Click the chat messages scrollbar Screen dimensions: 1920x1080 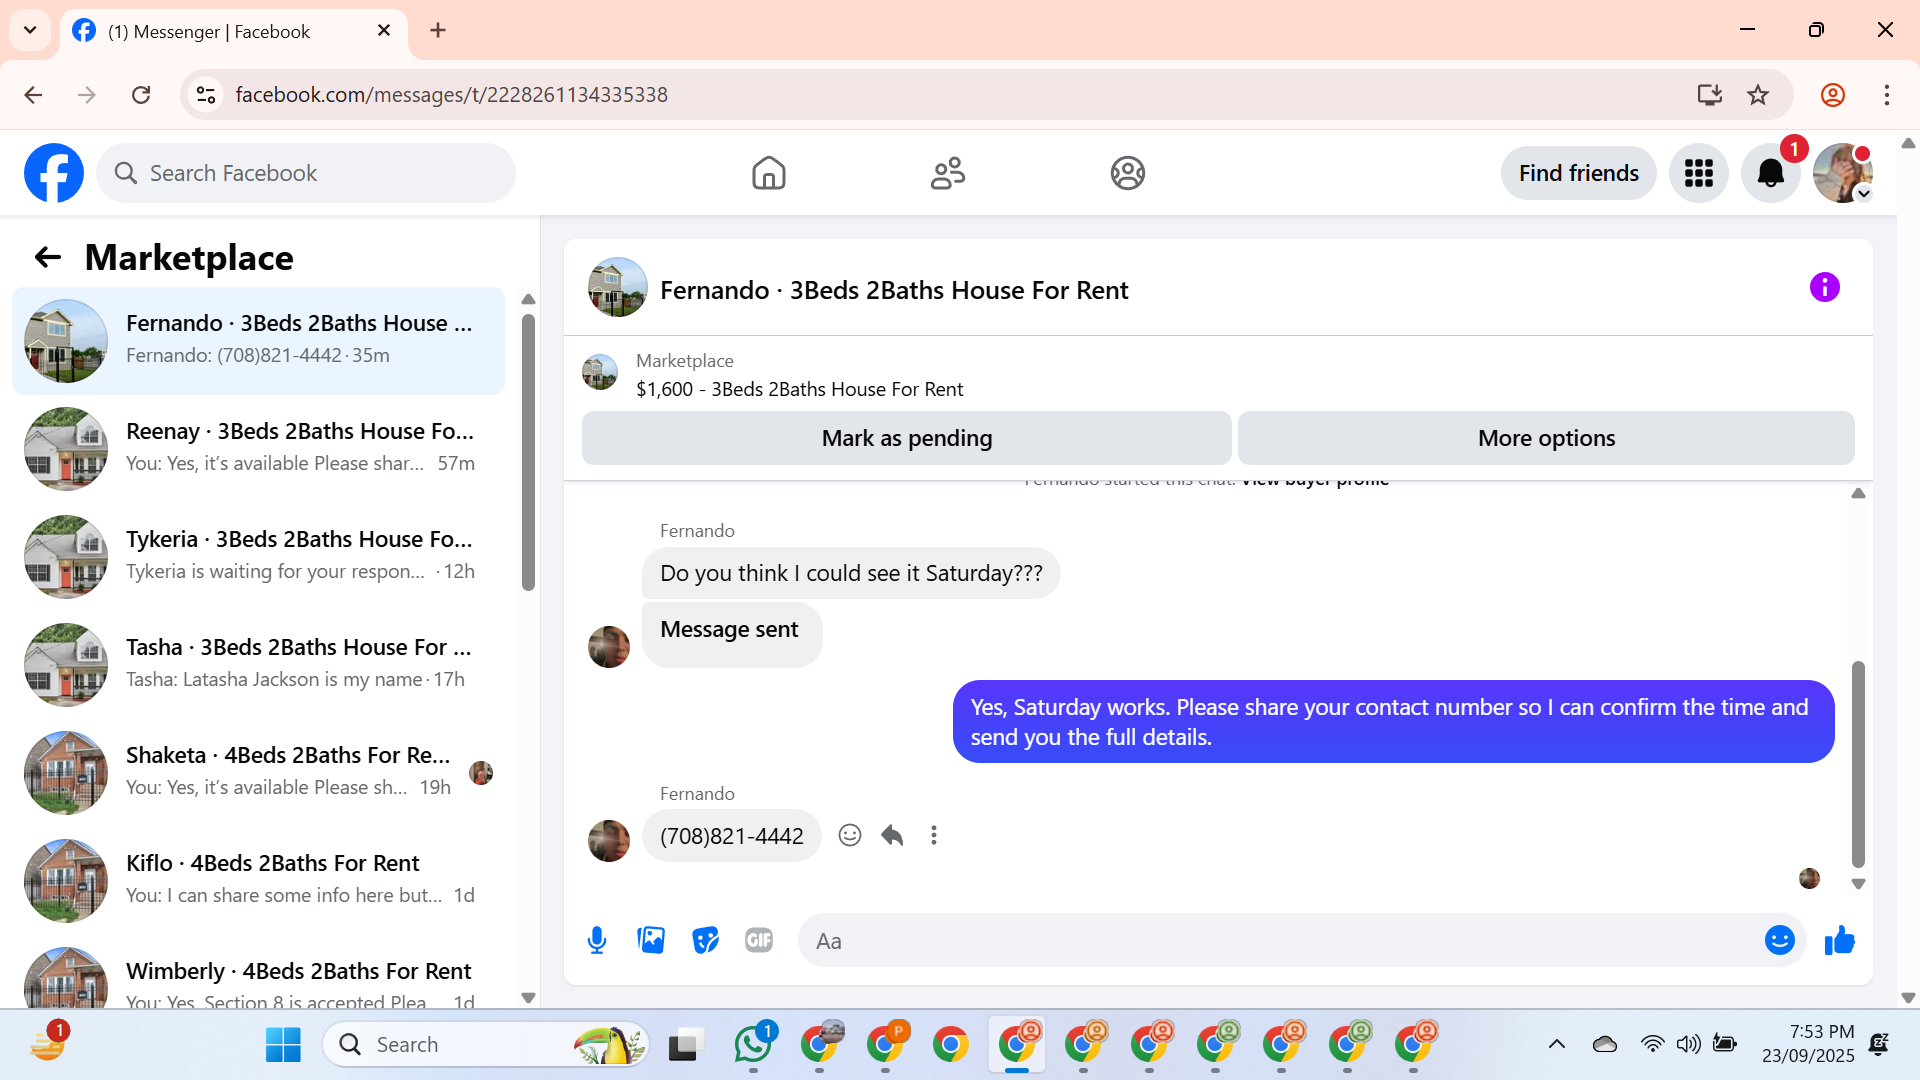pos(1858,764)
